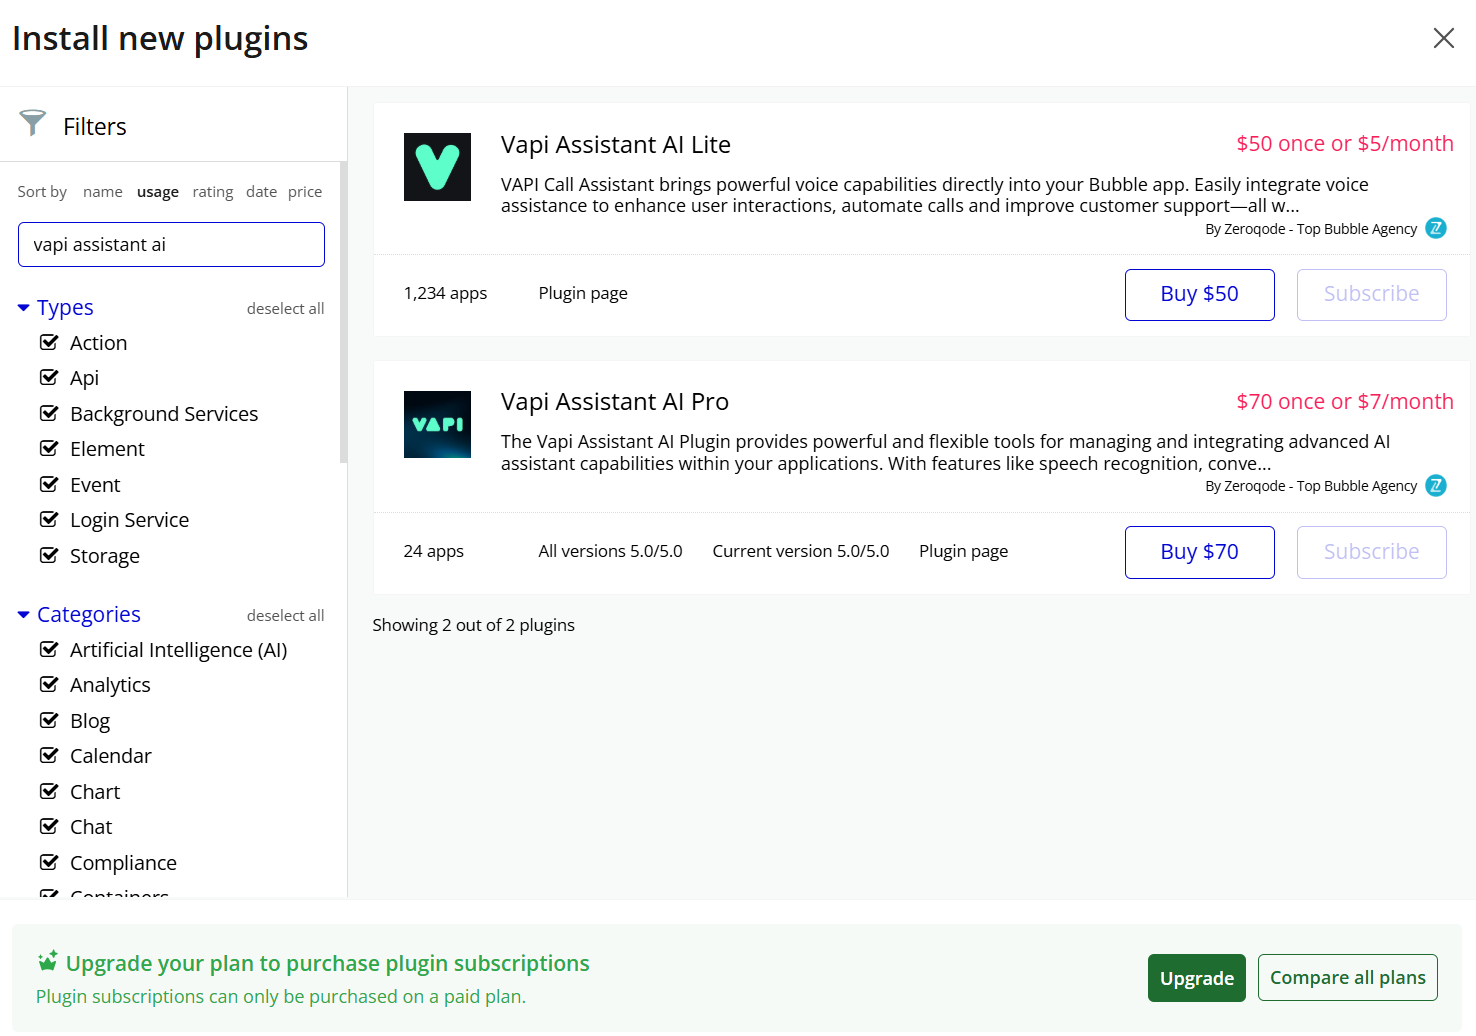Click Zeroqode badge icon on Pro plugin

pos(1435,486)
